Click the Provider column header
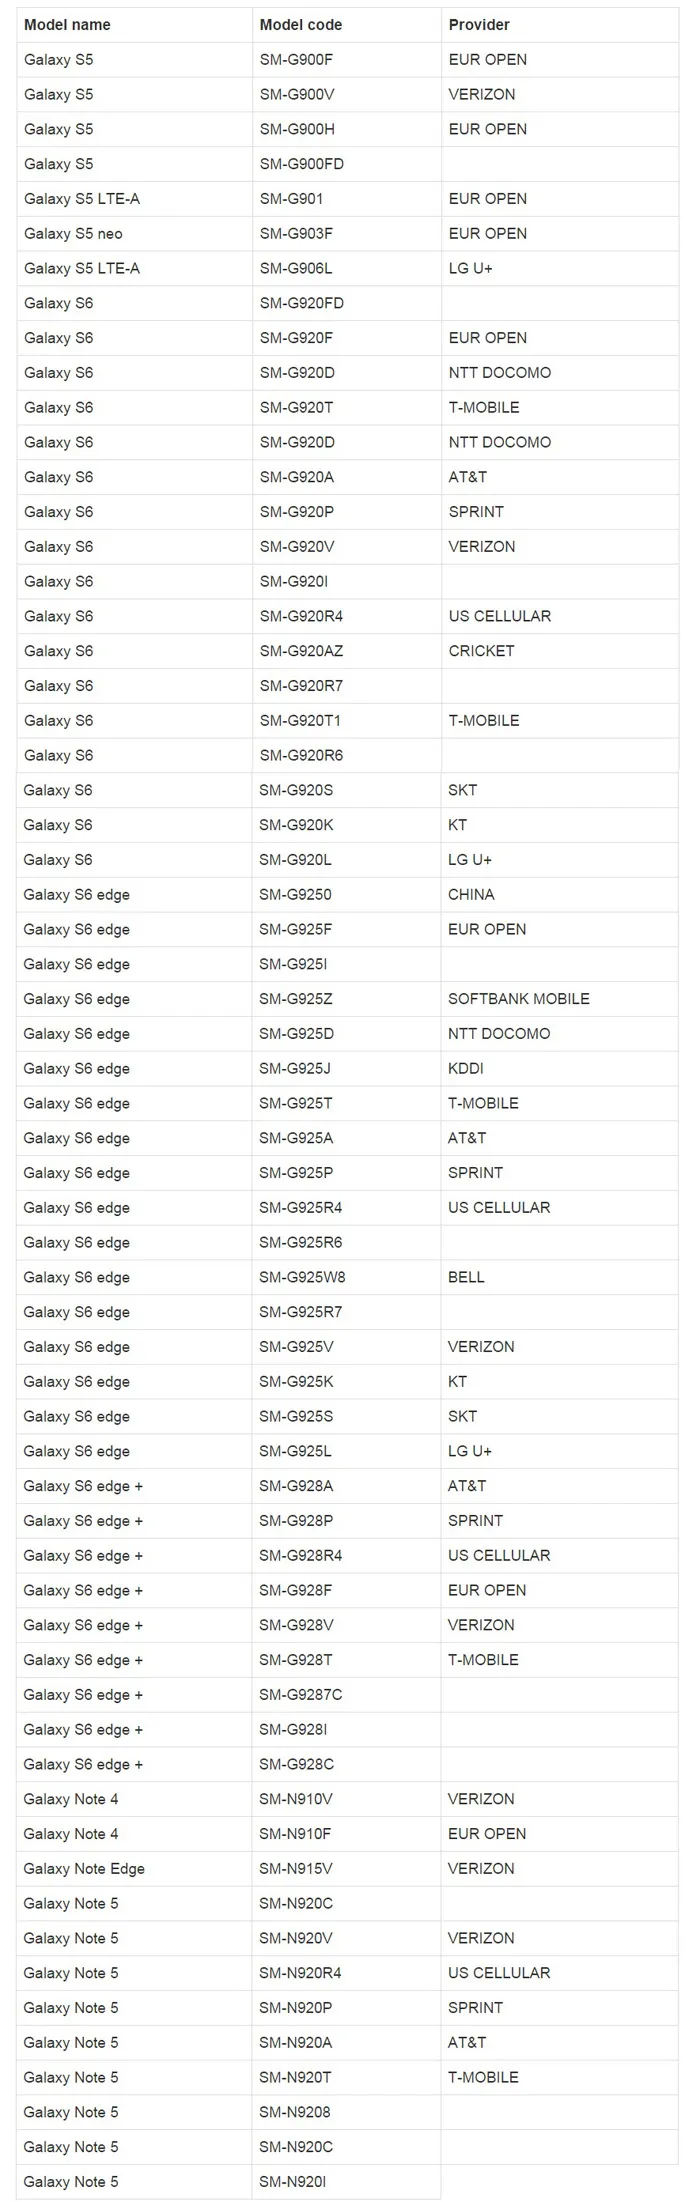 479,24
